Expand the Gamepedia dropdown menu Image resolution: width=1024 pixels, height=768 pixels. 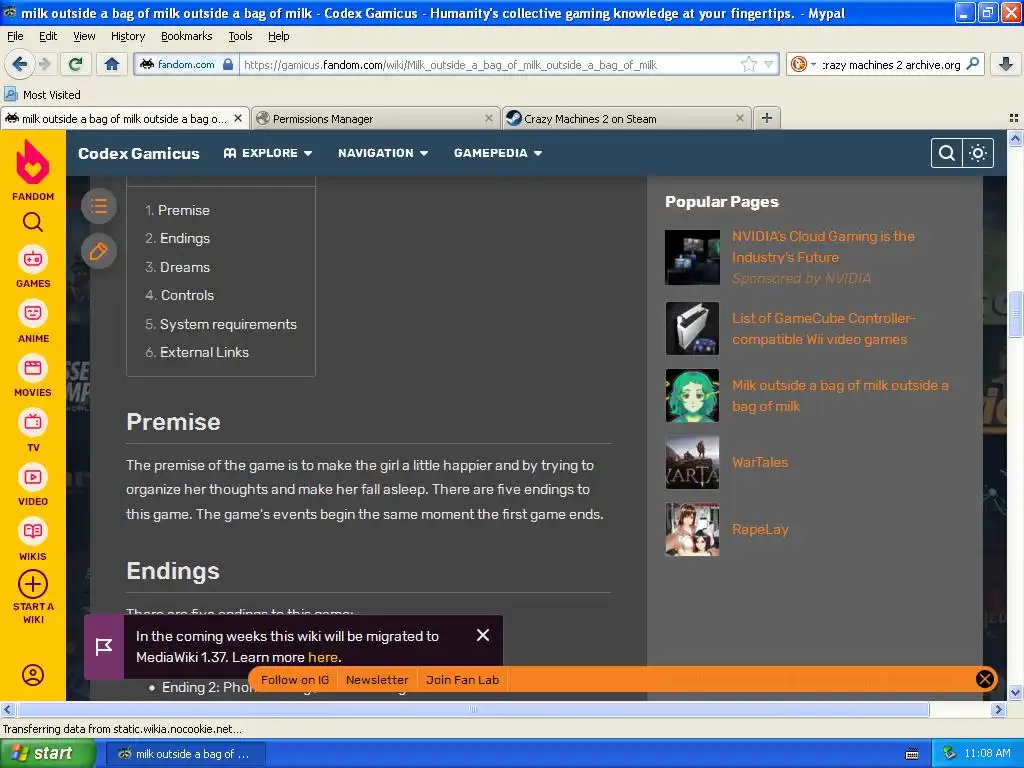(x=498, y=153)
